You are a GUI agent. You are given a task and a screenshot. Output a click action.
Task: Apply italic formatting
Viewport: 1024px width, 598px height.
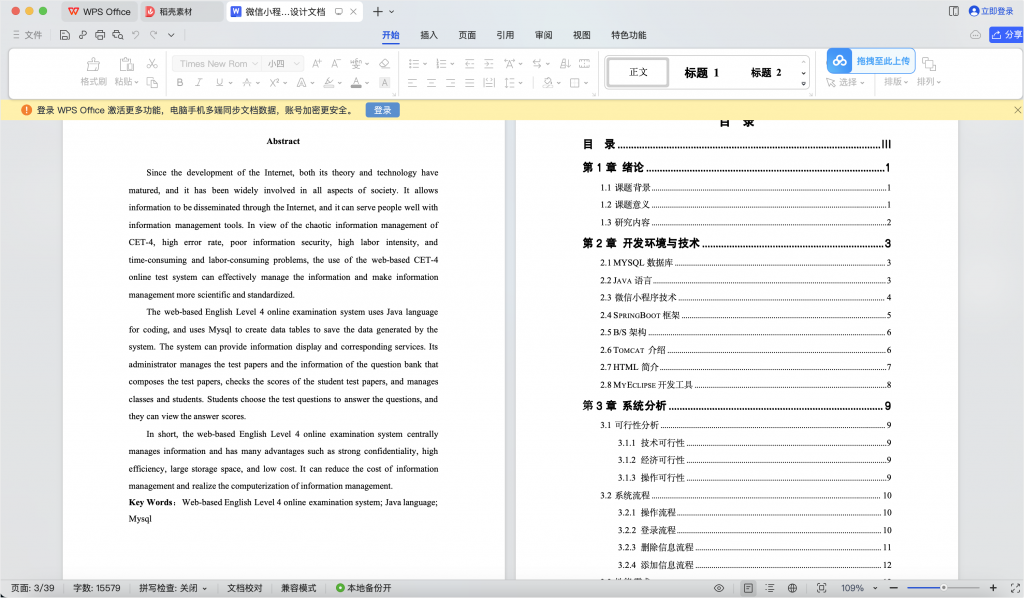coord(198,83)
